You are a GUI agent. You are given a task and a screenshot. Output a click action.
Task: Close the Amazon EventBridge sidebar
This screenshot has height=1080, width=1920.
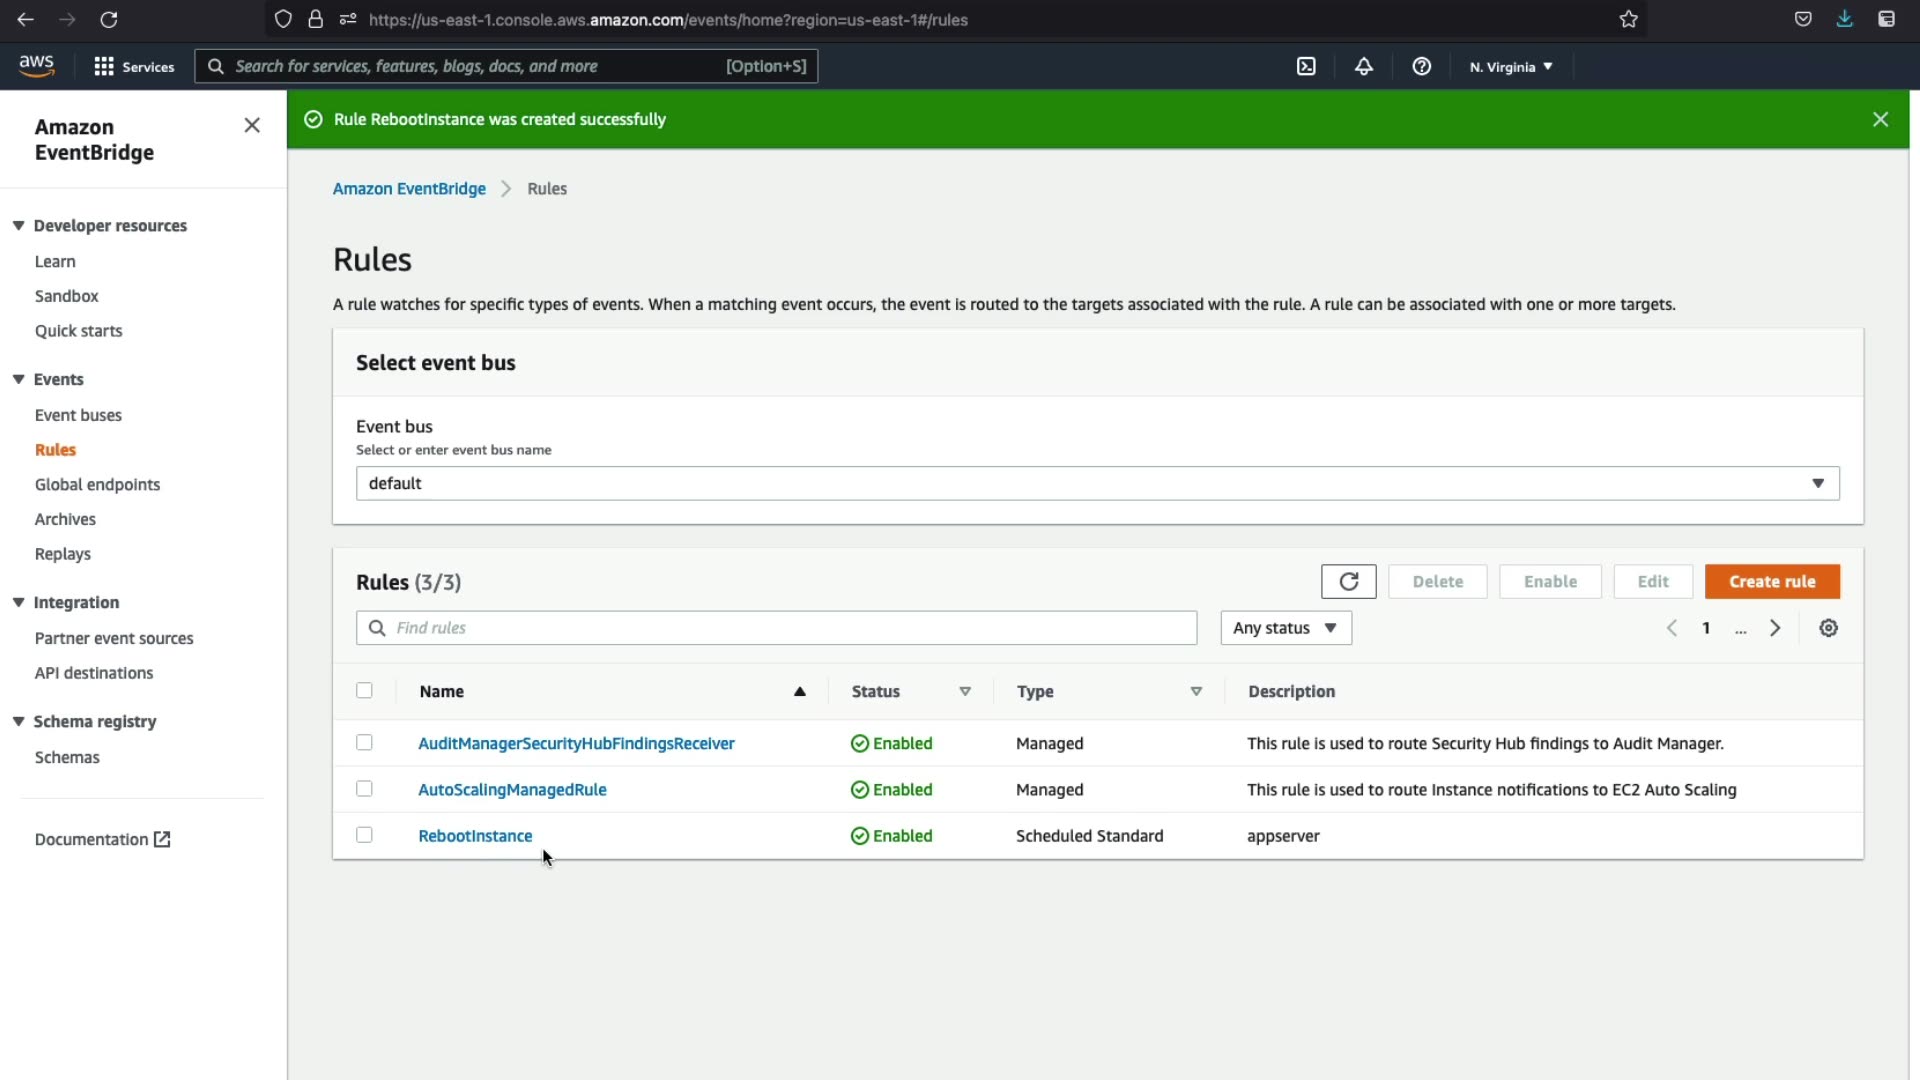(x=252, y=125)
